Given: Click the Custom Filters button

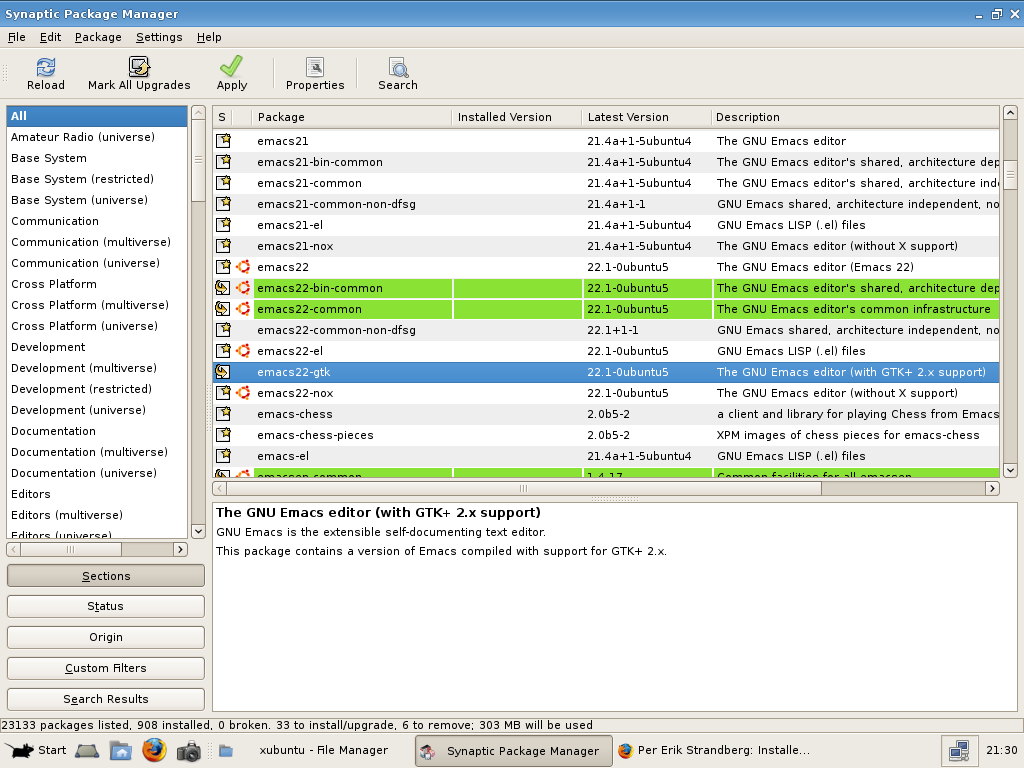Looking at the screenshot, I should [x=106, y=668].
